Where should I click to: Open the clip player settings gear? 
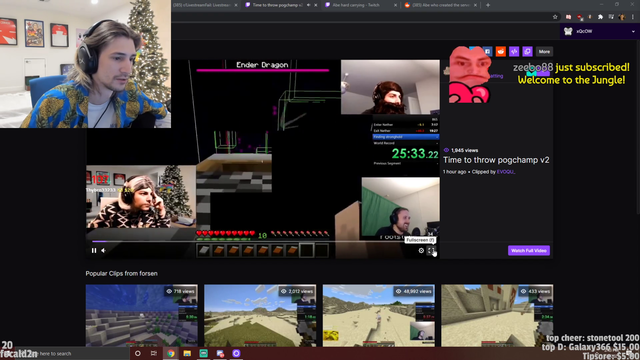coord(421,251)
